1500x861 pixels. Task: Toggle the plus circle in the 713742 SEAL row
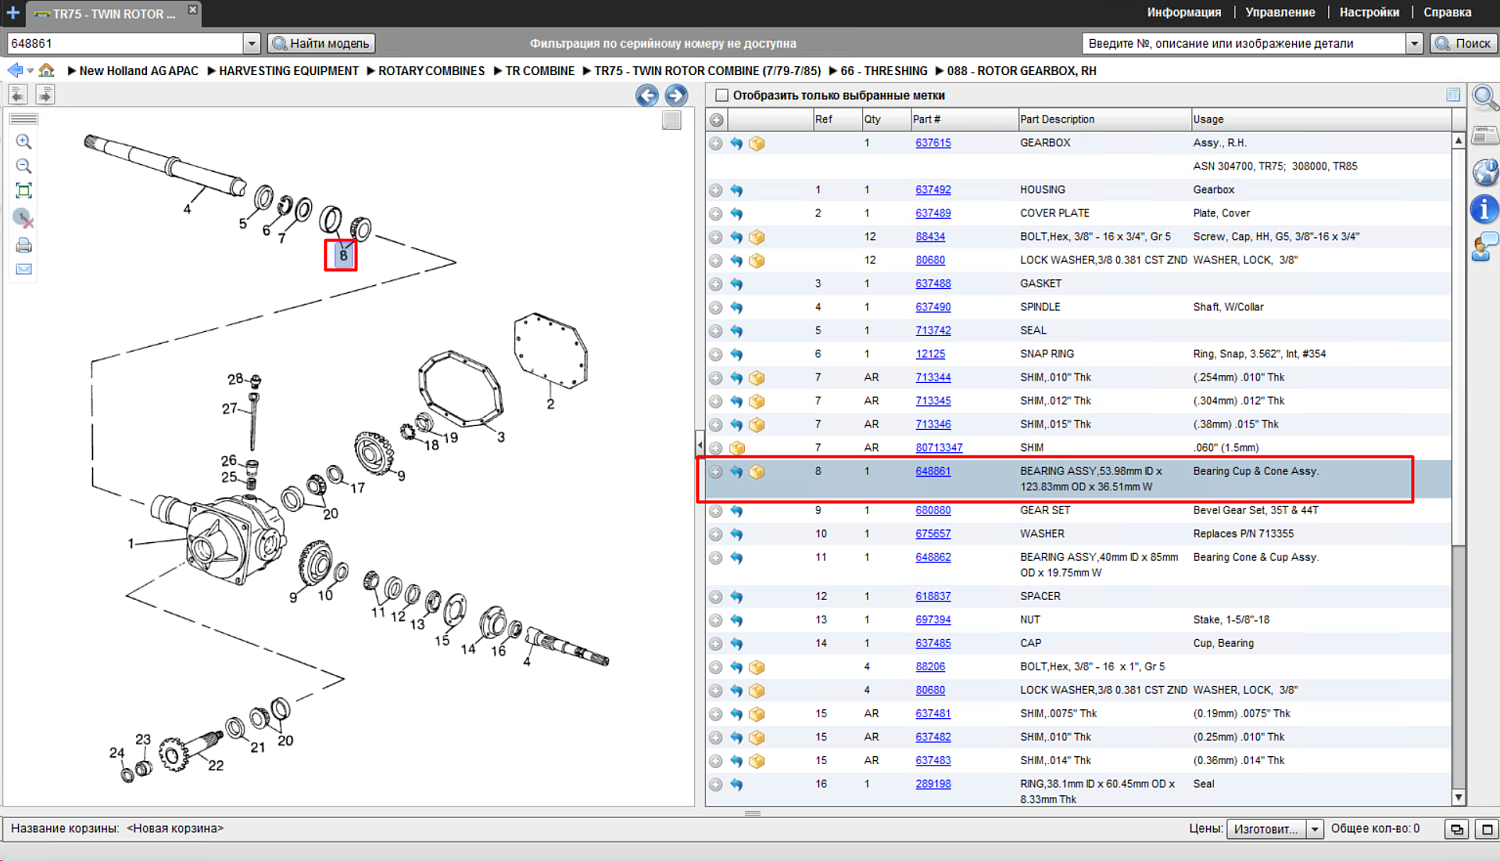[x=716, y=331]
